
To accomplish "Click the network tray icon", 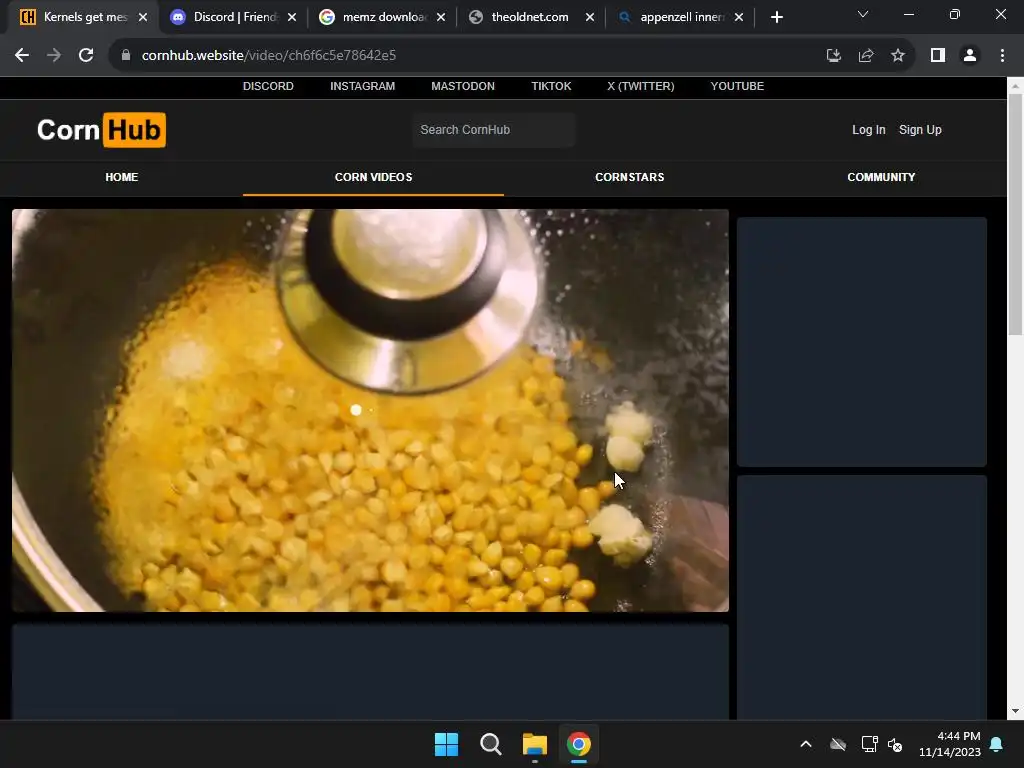I will tap(869, 744).
